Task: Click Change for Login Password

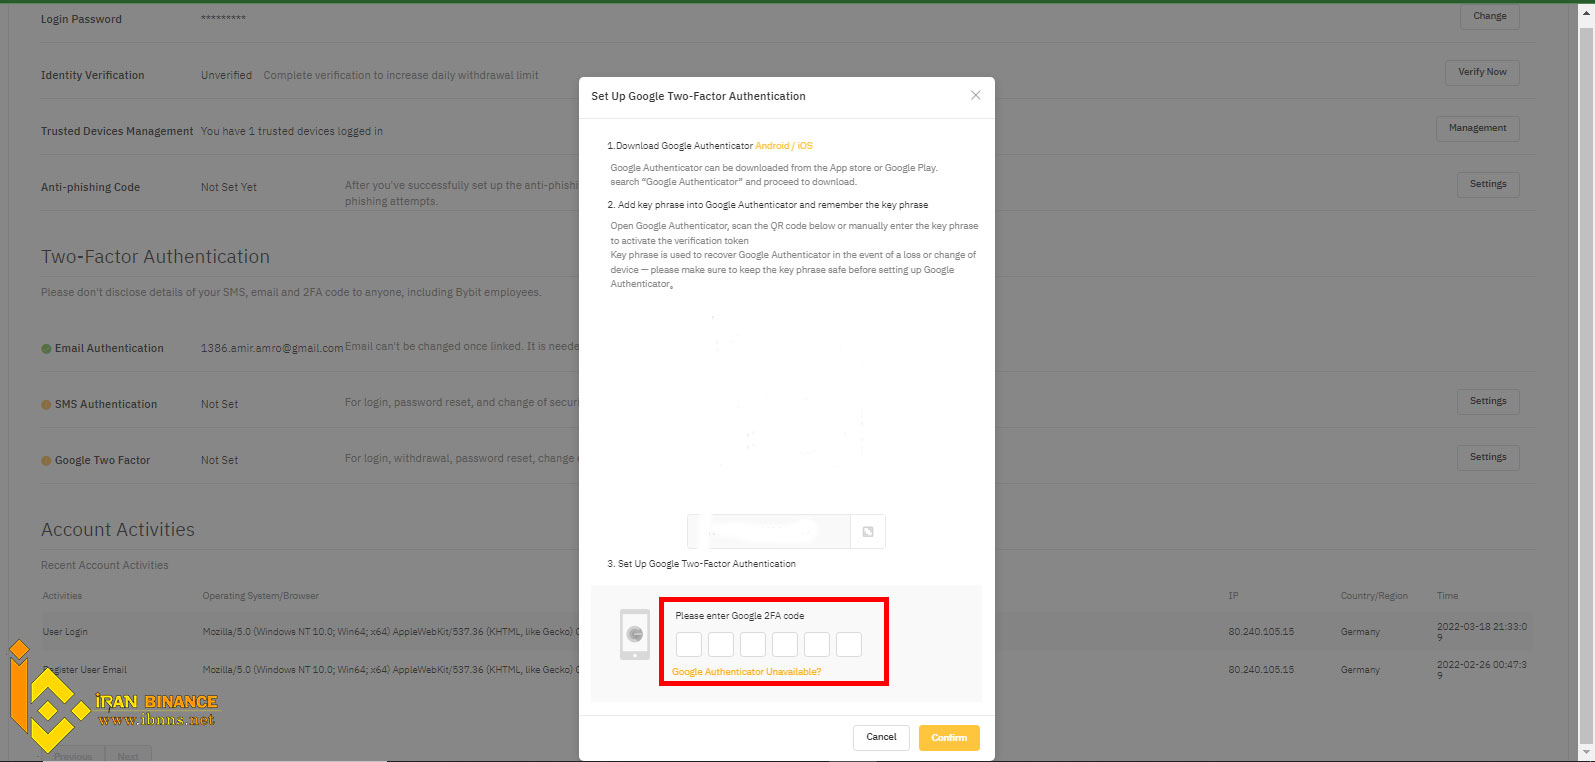Action: pyautogui.click(x=1489, y=16)
